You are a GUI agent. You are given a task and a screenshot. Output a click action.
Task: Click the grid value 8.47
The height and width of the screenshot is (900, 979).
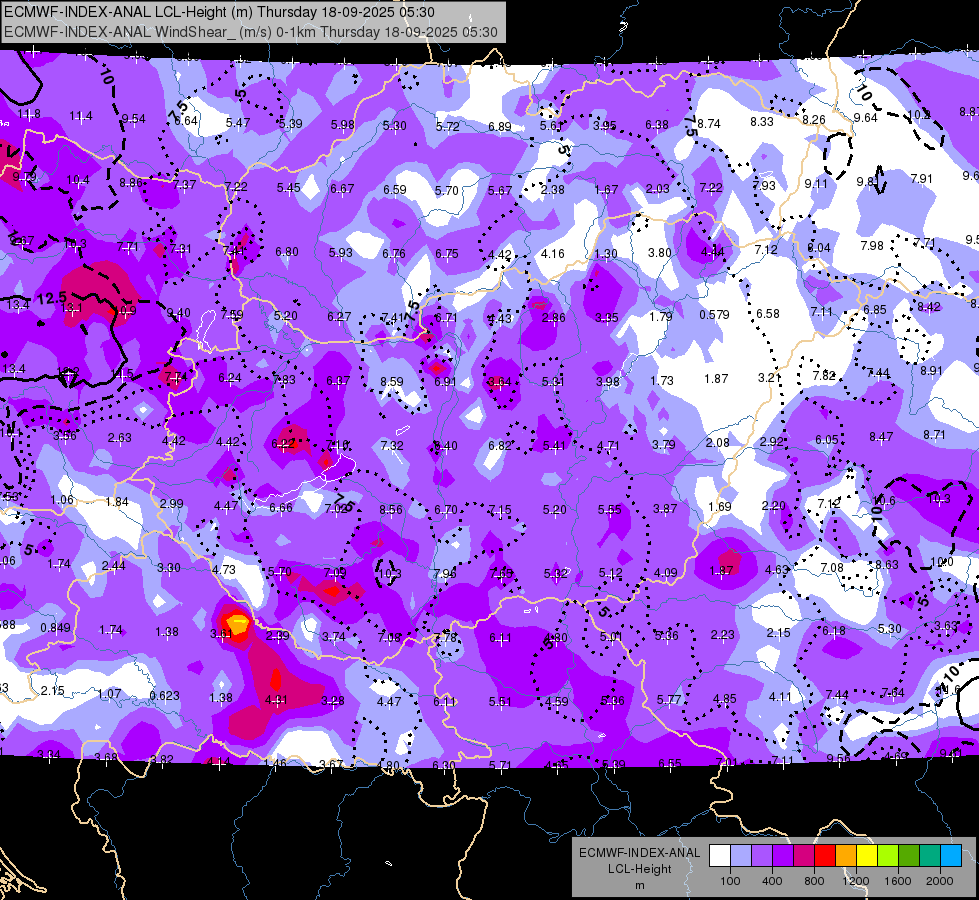pyautogui.click(x=881, y=437)
